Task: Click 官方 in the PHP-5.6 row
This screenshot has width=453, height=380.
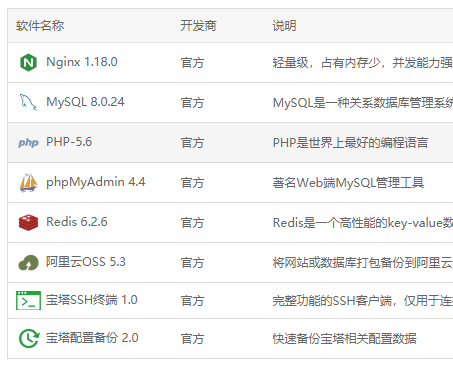Action: [x=192, y=143]
